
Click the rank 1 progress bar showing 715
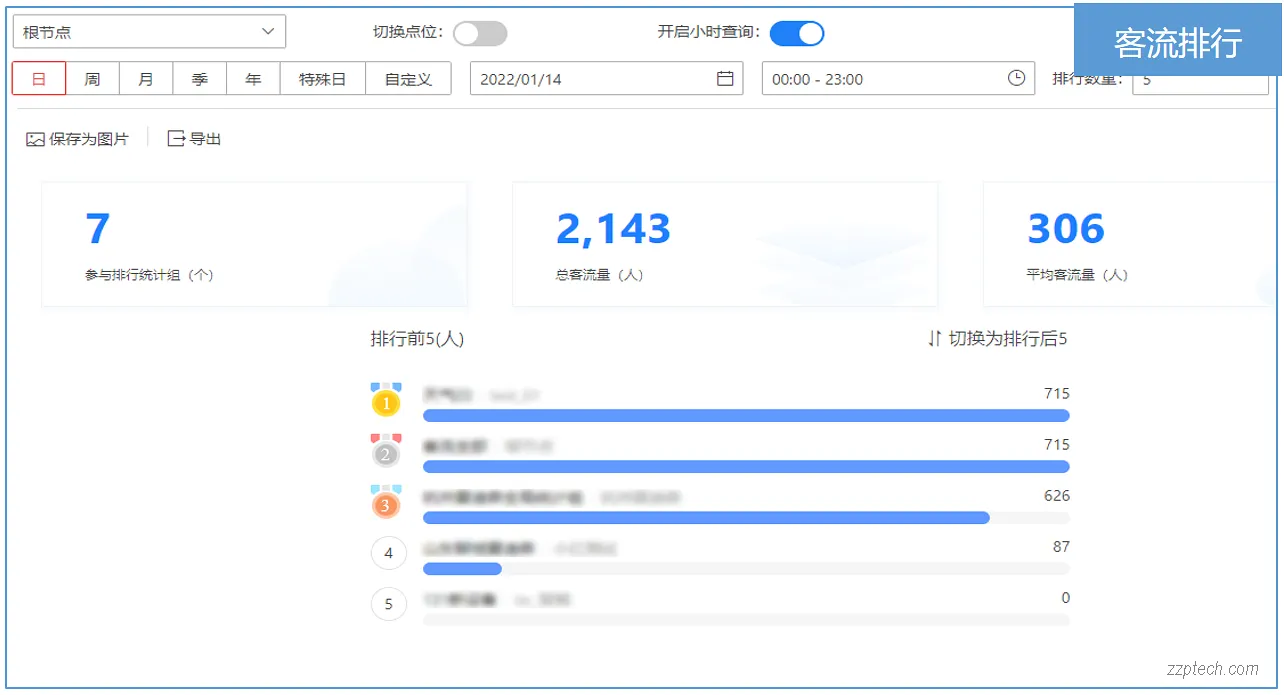pyautogui.click(x=746, y=415)
